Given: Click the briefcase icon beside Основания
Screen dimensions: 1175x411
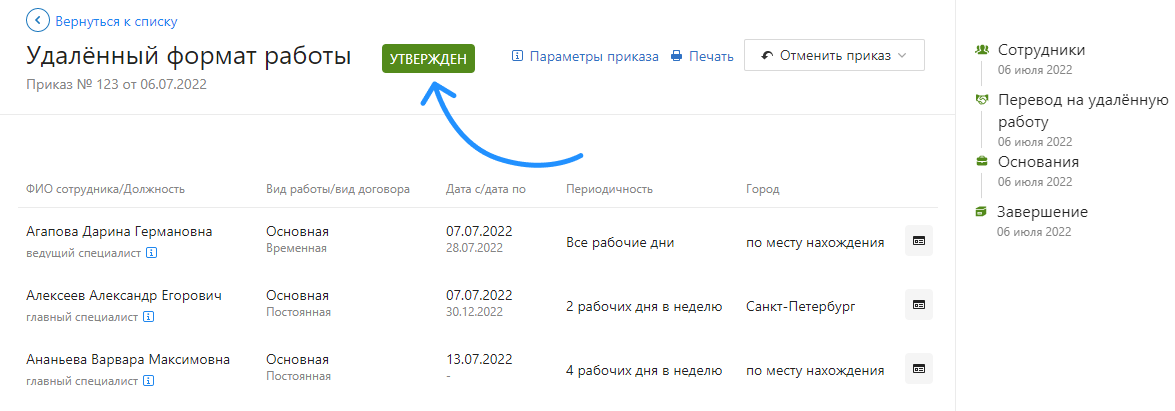Looking at the screenshot, I should tap(982, 162).
